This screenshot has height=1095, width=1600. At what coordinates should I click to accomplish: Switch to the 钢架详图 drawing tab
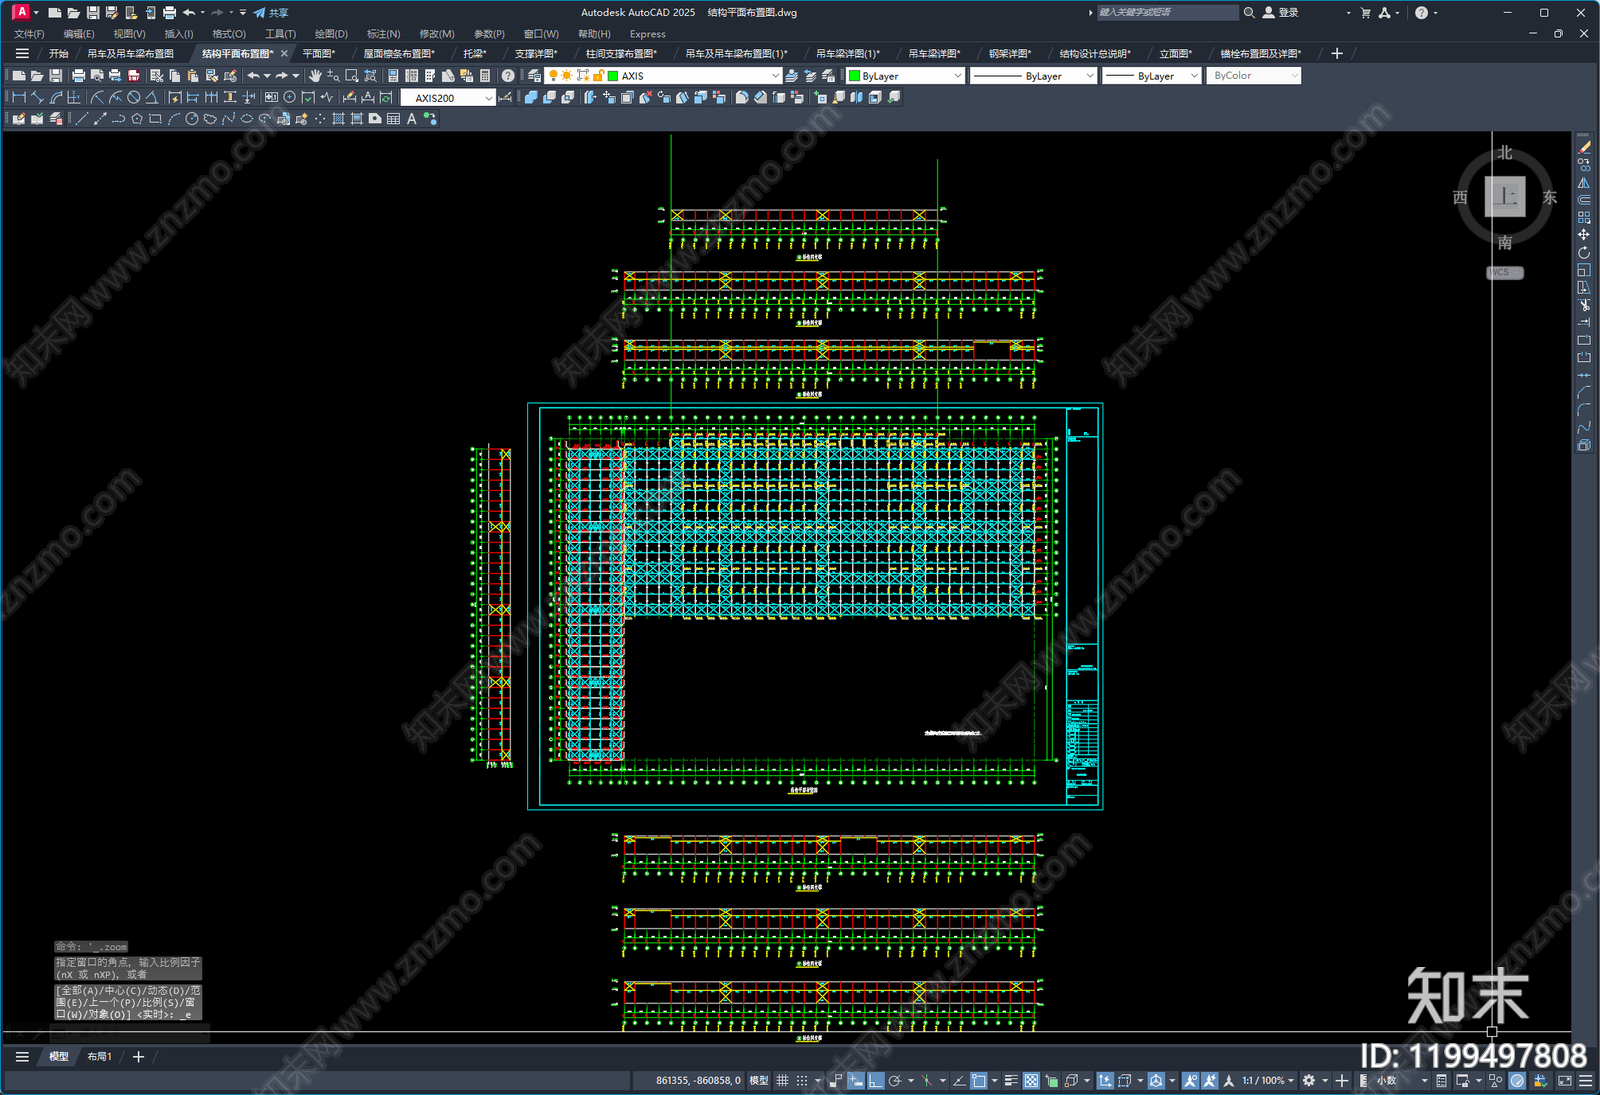tap(1009, 54)
